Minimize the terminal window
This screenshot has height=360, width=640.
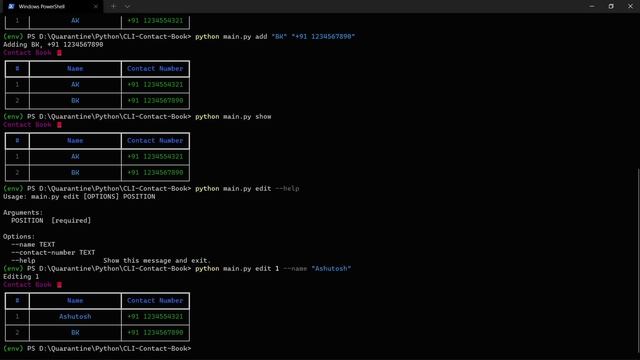tap(592, 6)
